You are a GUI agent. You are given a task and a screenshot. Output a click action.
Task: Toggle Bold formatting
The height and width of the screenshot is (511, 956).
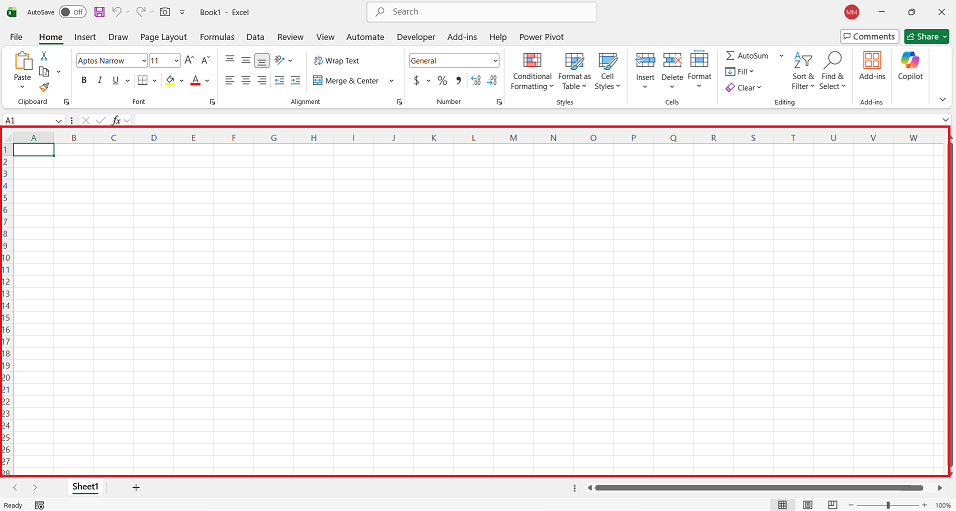click(84, 80)
